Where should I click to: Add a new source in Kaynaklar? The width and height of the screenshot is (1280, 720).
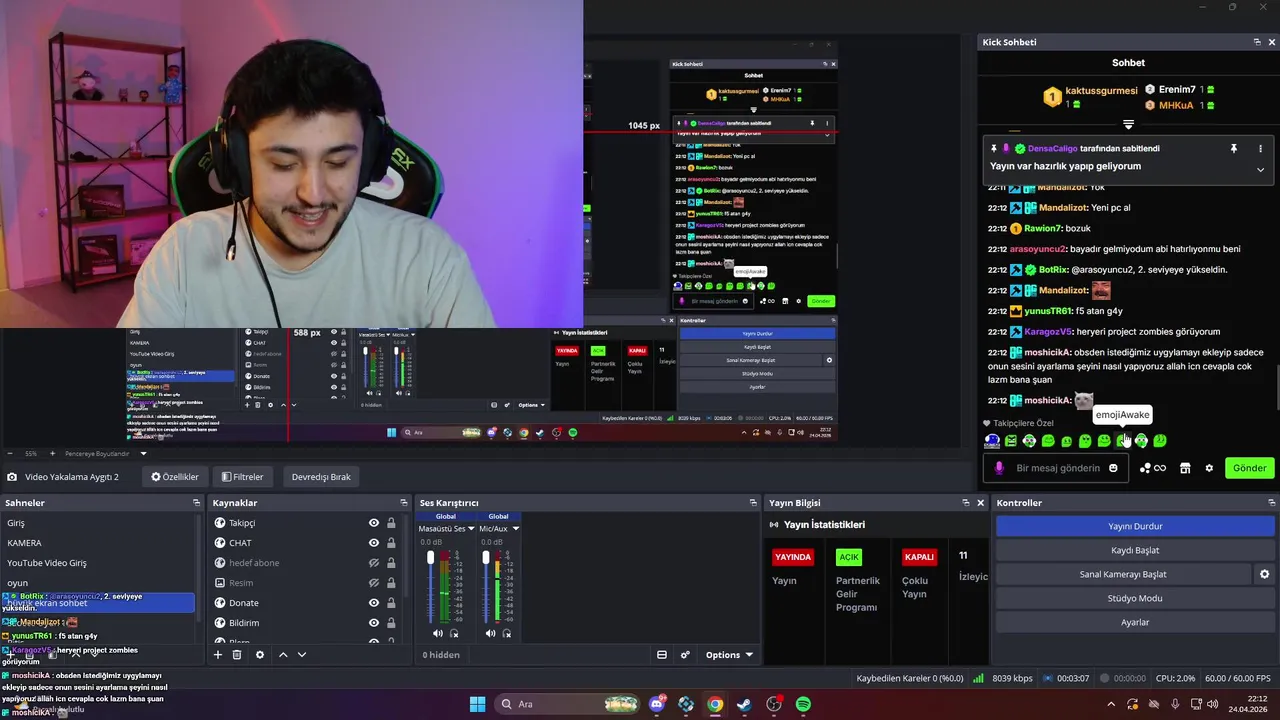pyautogui.click(x=217, y=655)
